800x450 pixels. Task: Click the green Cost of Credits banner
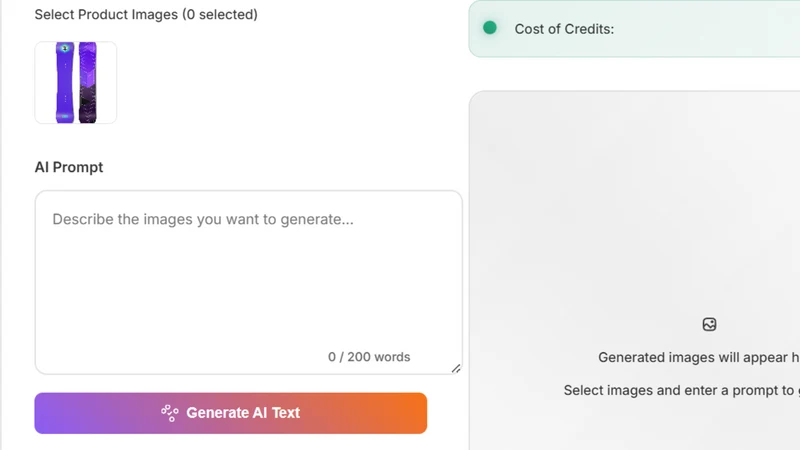click(x=634, y=29)
